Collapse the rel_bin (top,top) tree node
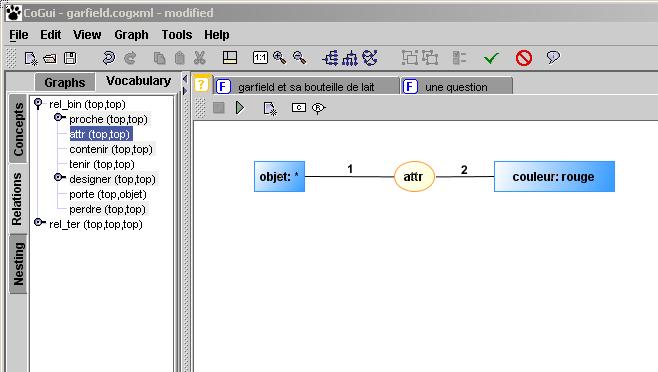 (38, 103)
